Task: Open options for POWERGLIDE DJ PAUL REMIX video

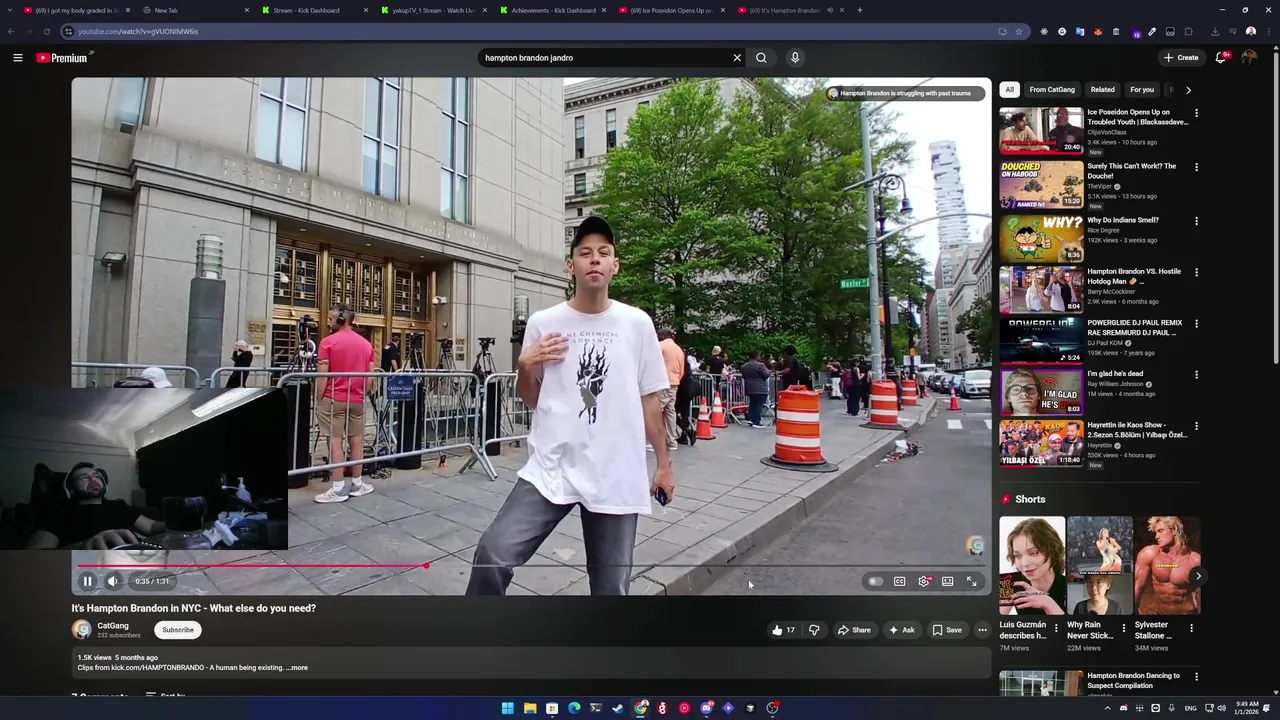Action: point(1196,324)
